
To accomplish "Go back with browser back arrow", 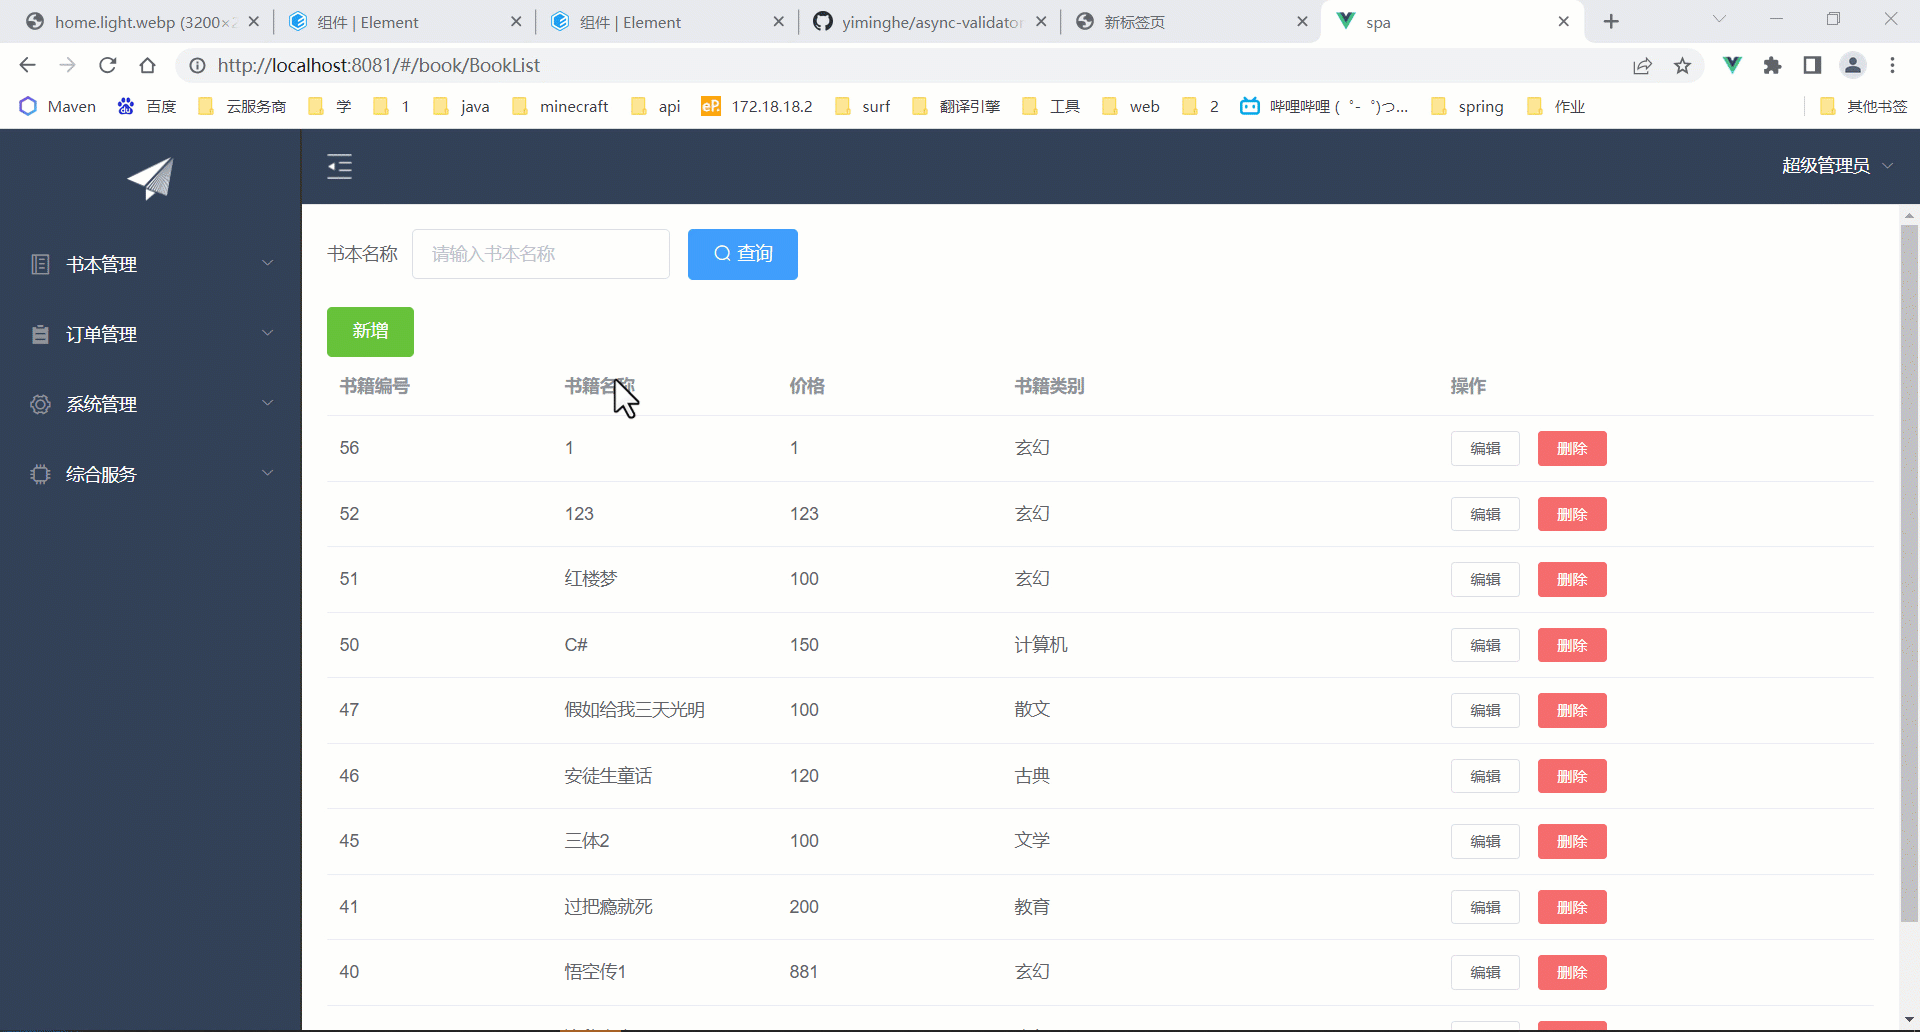I will 27,65.
